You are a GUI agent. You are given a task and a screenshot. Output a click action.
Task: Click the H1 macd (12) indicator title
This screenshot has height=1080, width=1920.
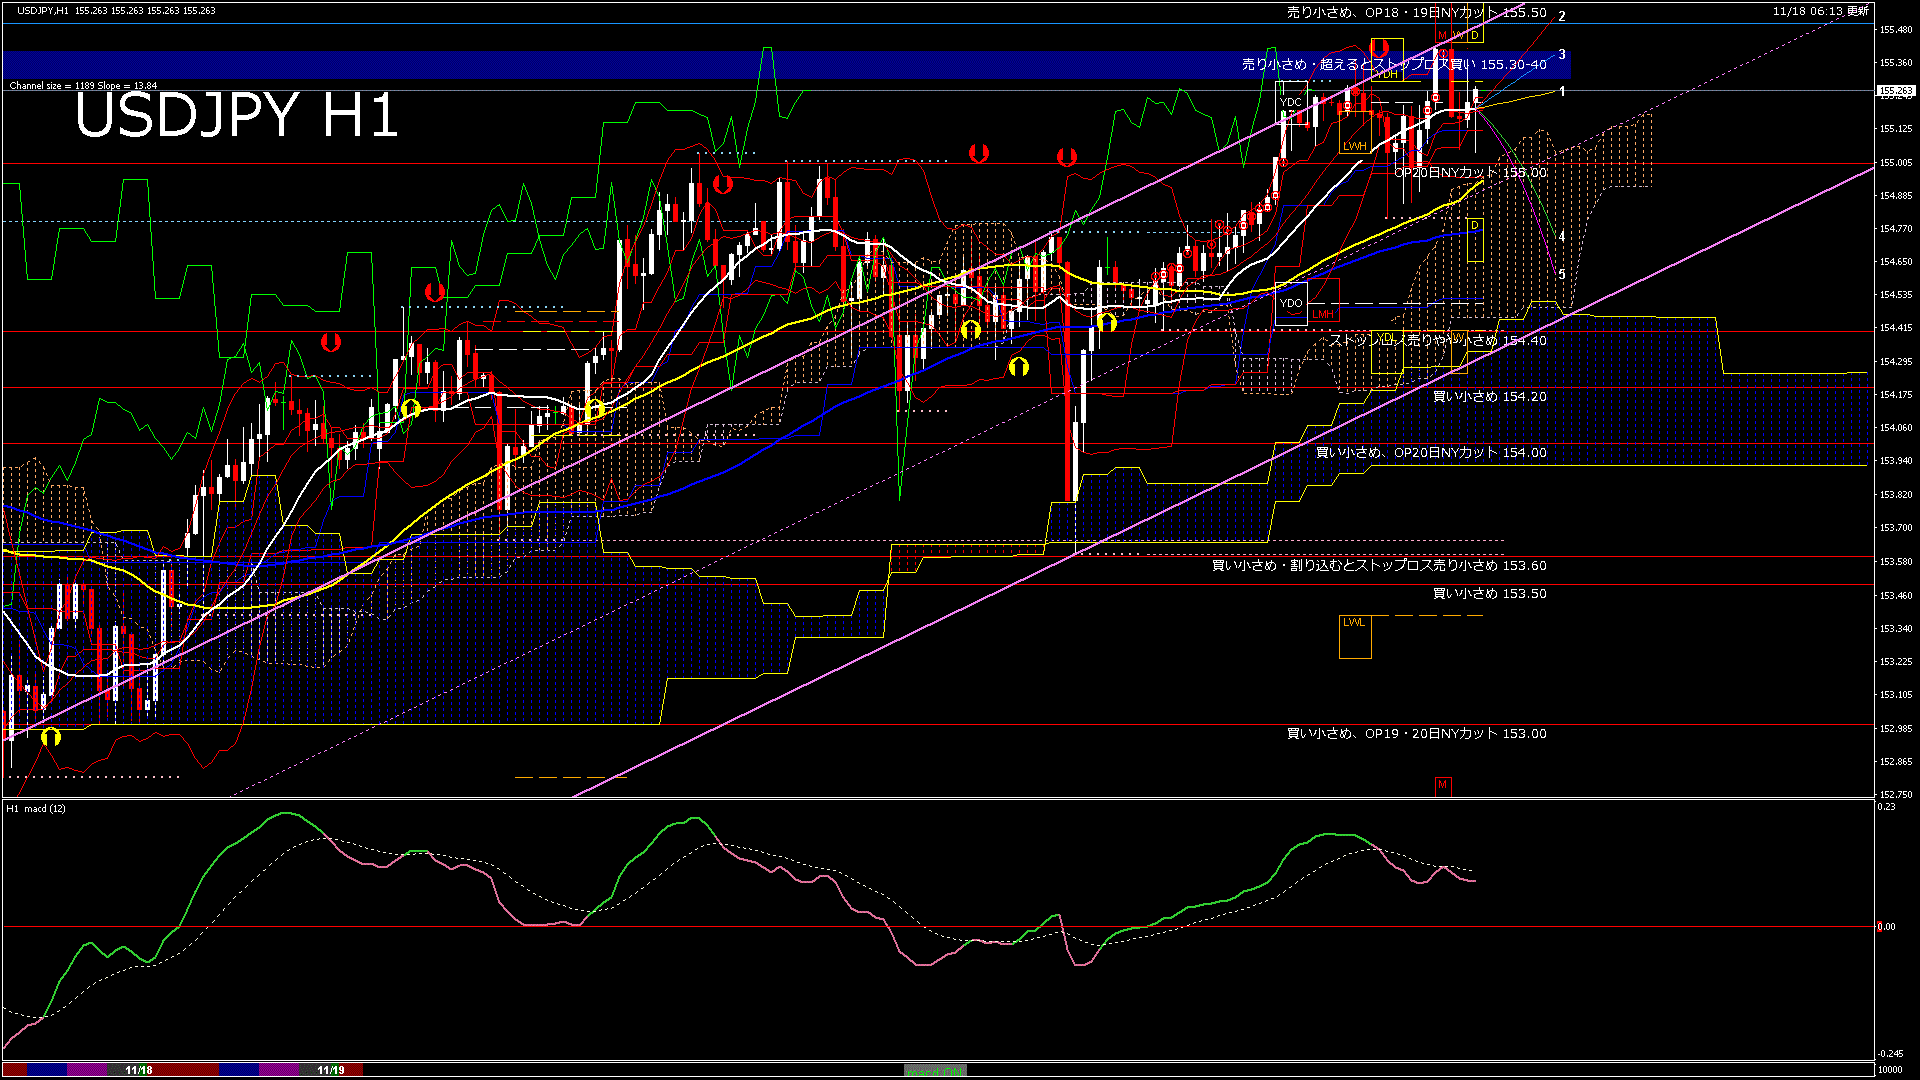(x=37, y=808)
